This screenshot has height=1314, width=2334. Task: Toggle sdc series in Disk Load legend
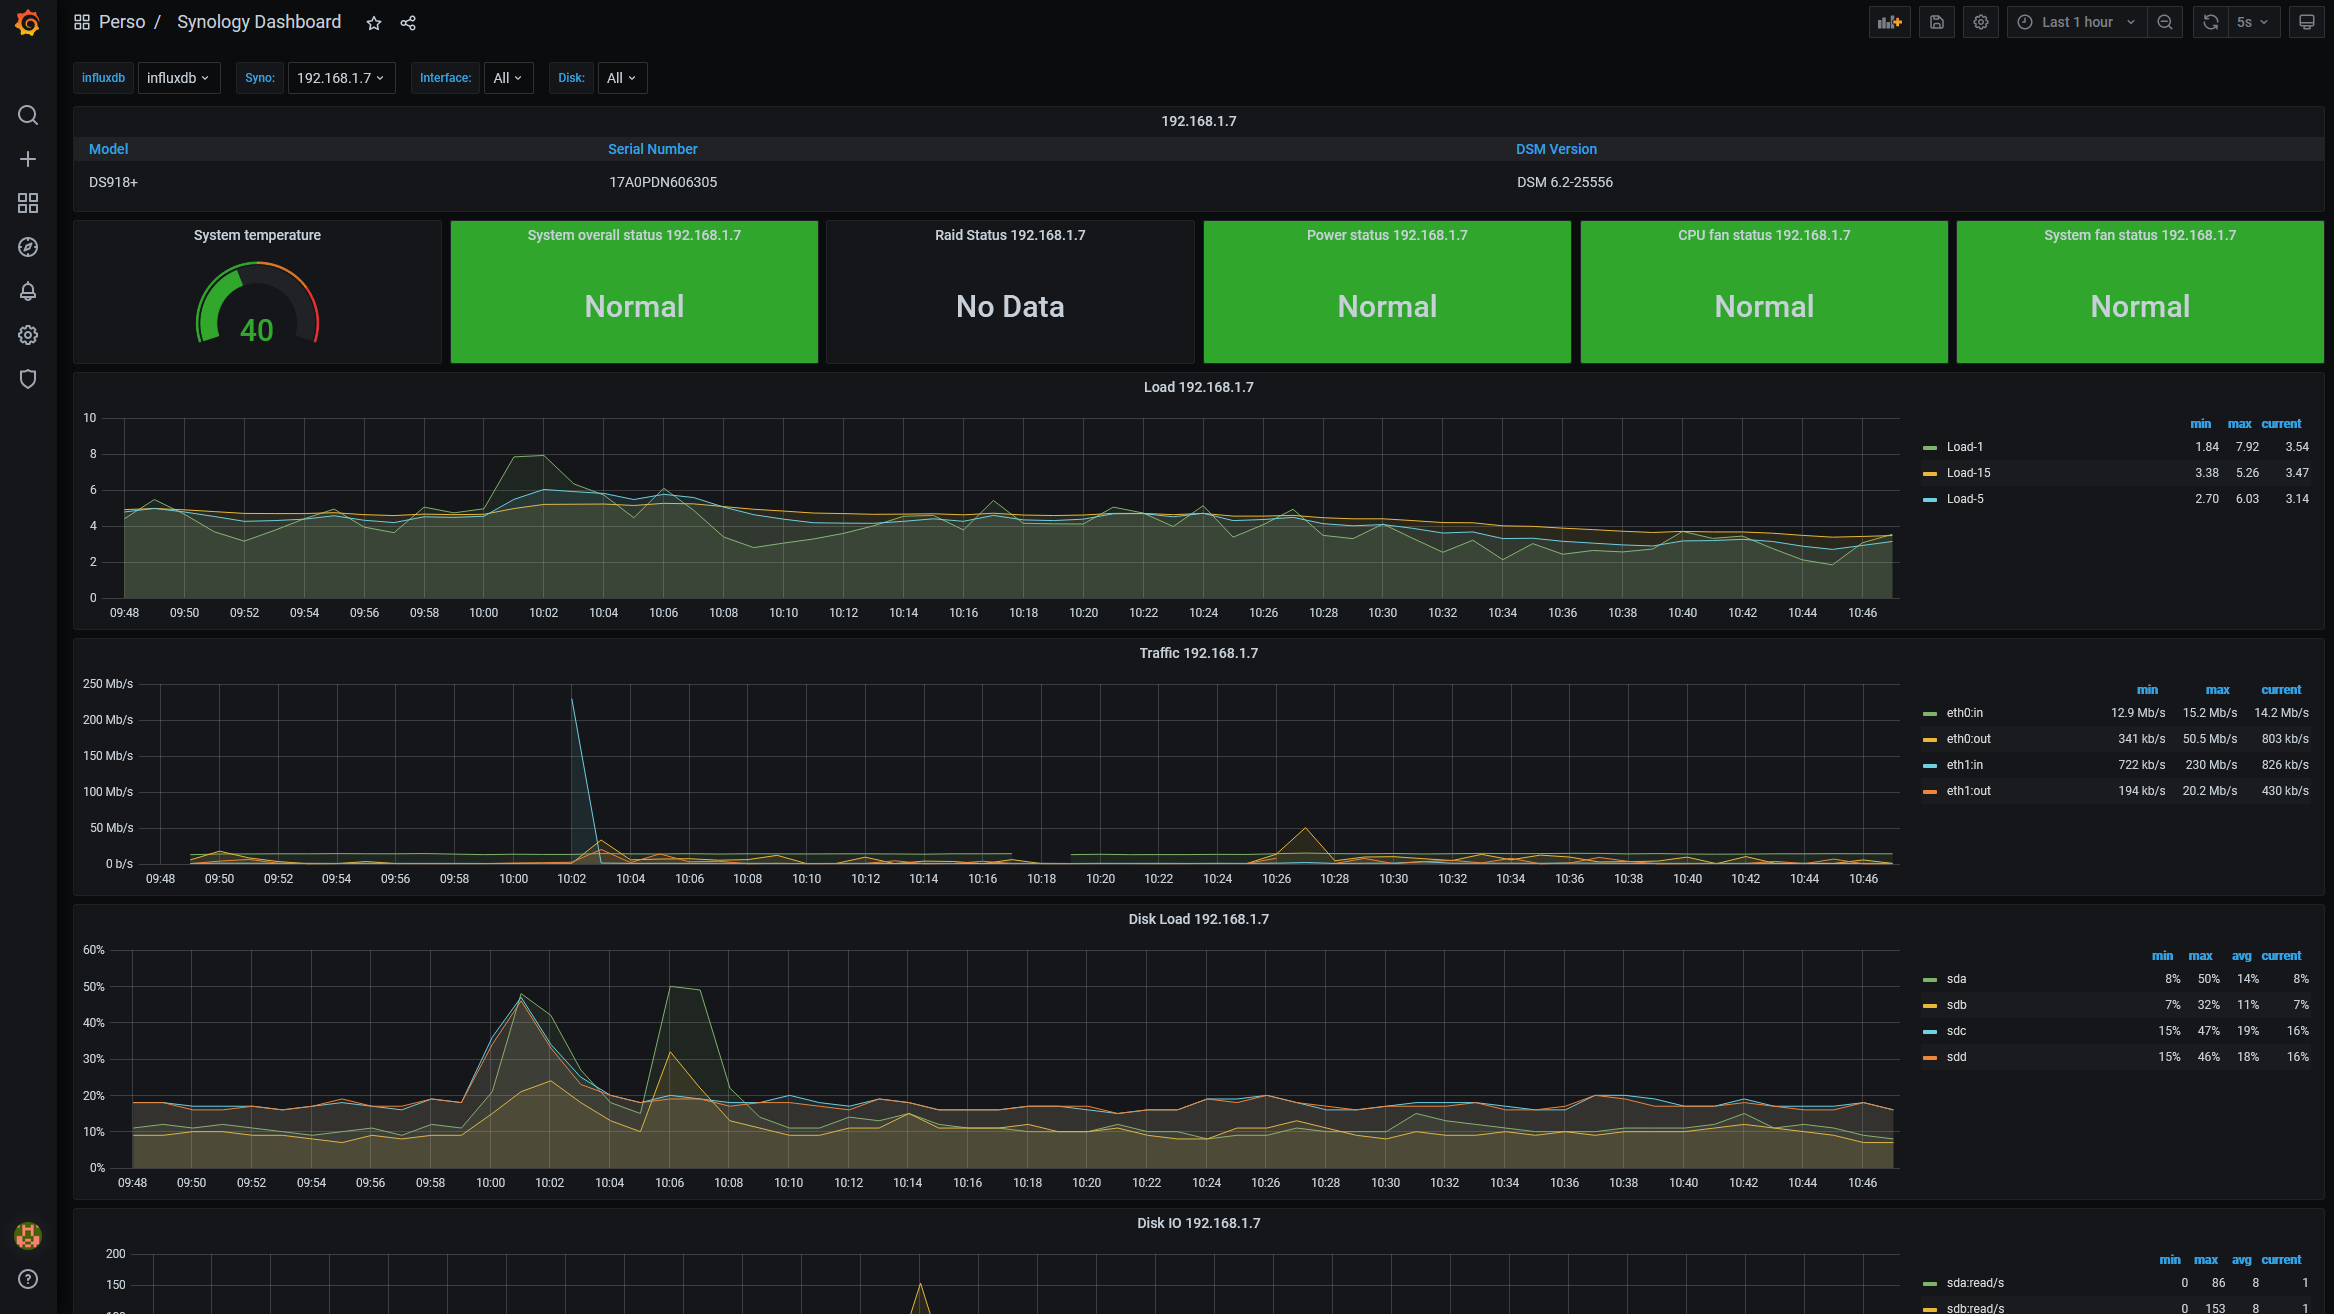pos(1956,1031)
